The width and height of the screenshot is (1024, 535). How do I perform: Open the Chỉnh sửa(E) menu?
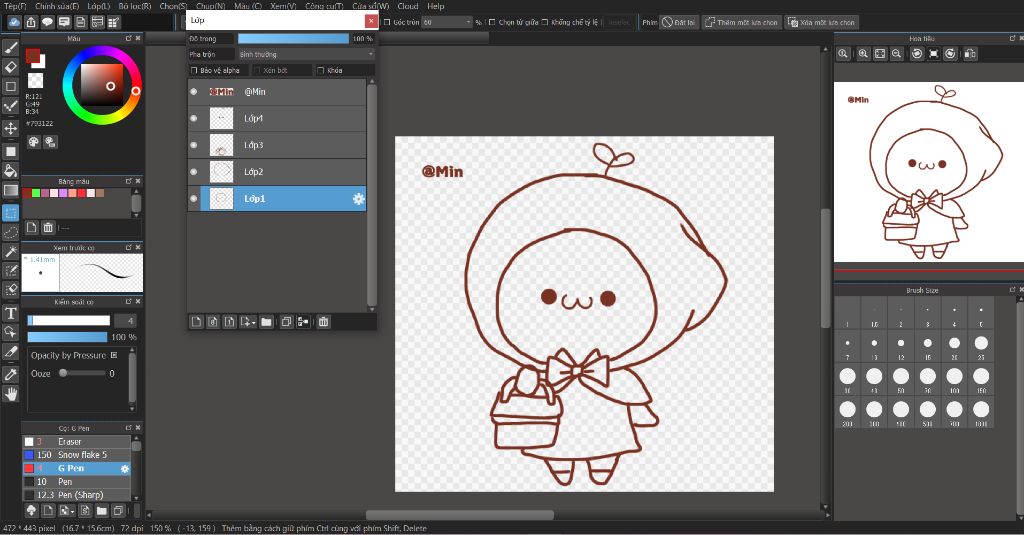57,6
